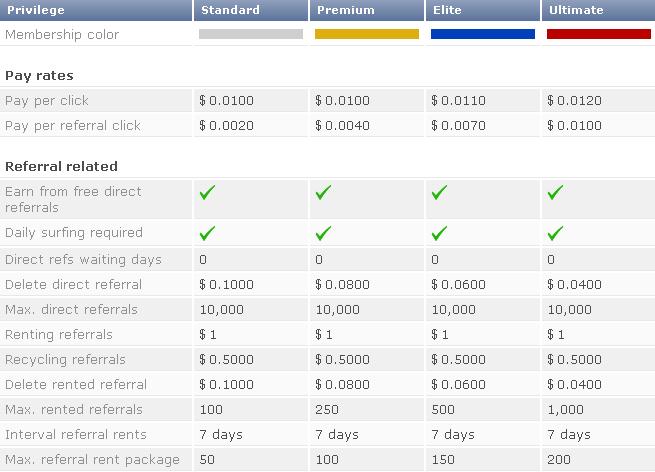Click Ultimate's green checkmark for free direct referrals
655x472 pixels.
pyautogui.click(x=556, y=193)
